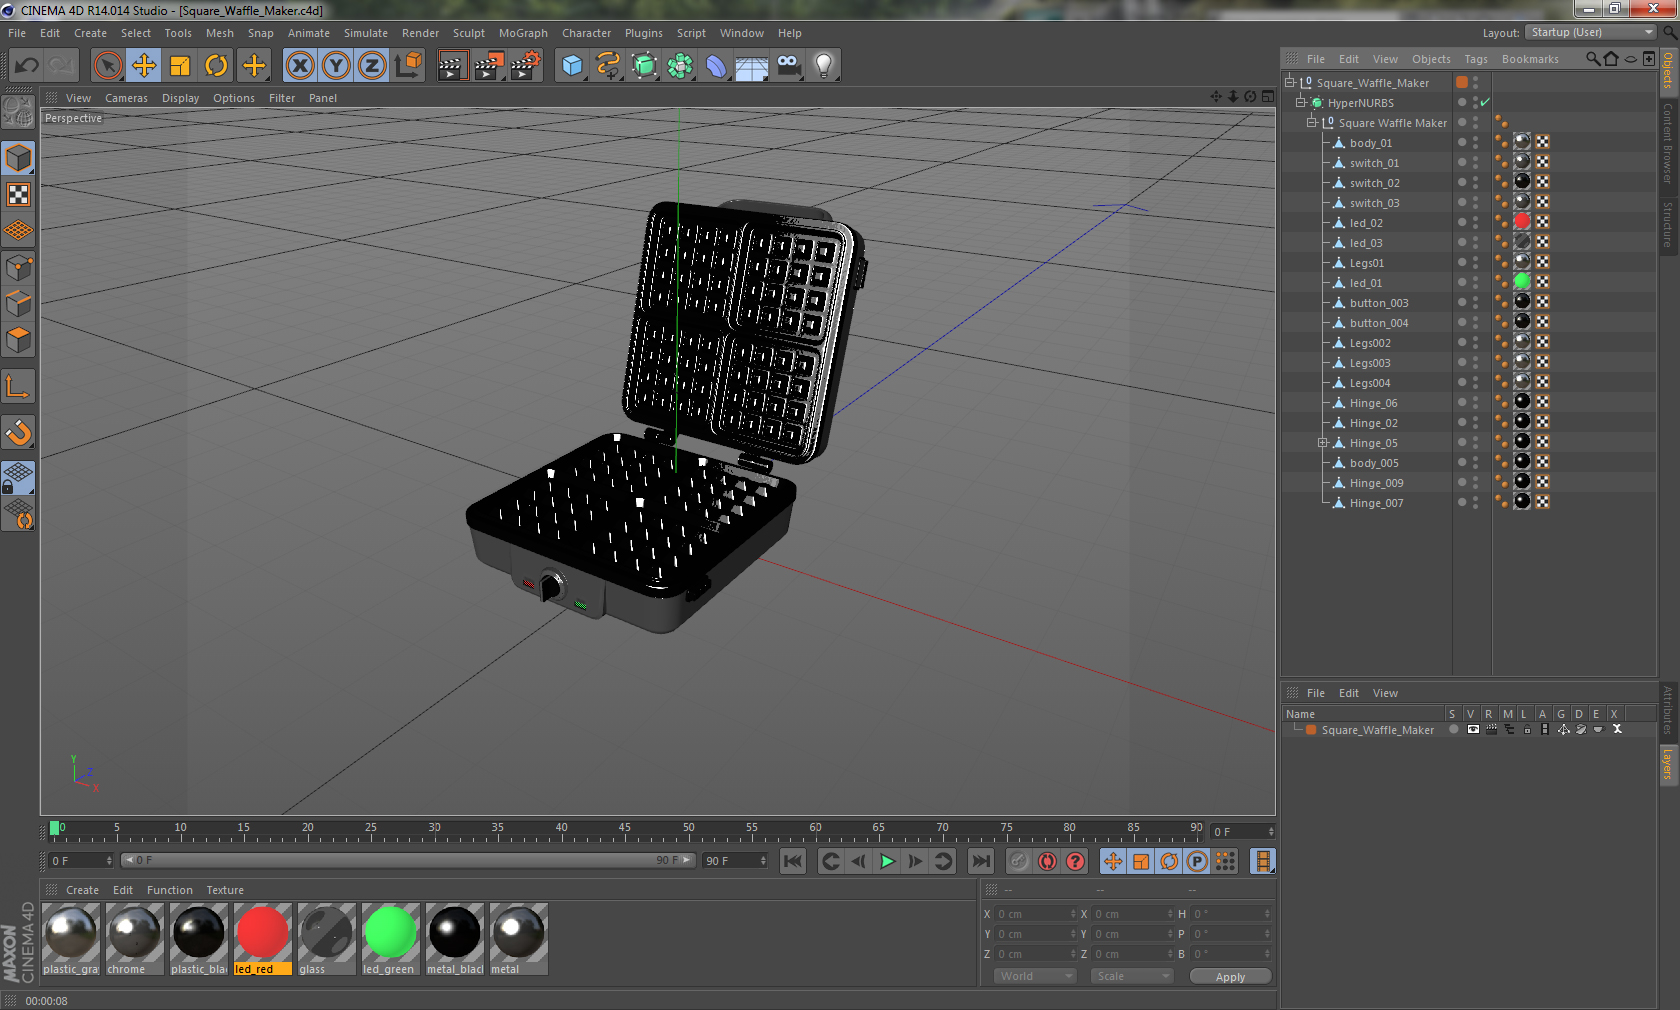Select the chrome material swatch

coord(134,938)
